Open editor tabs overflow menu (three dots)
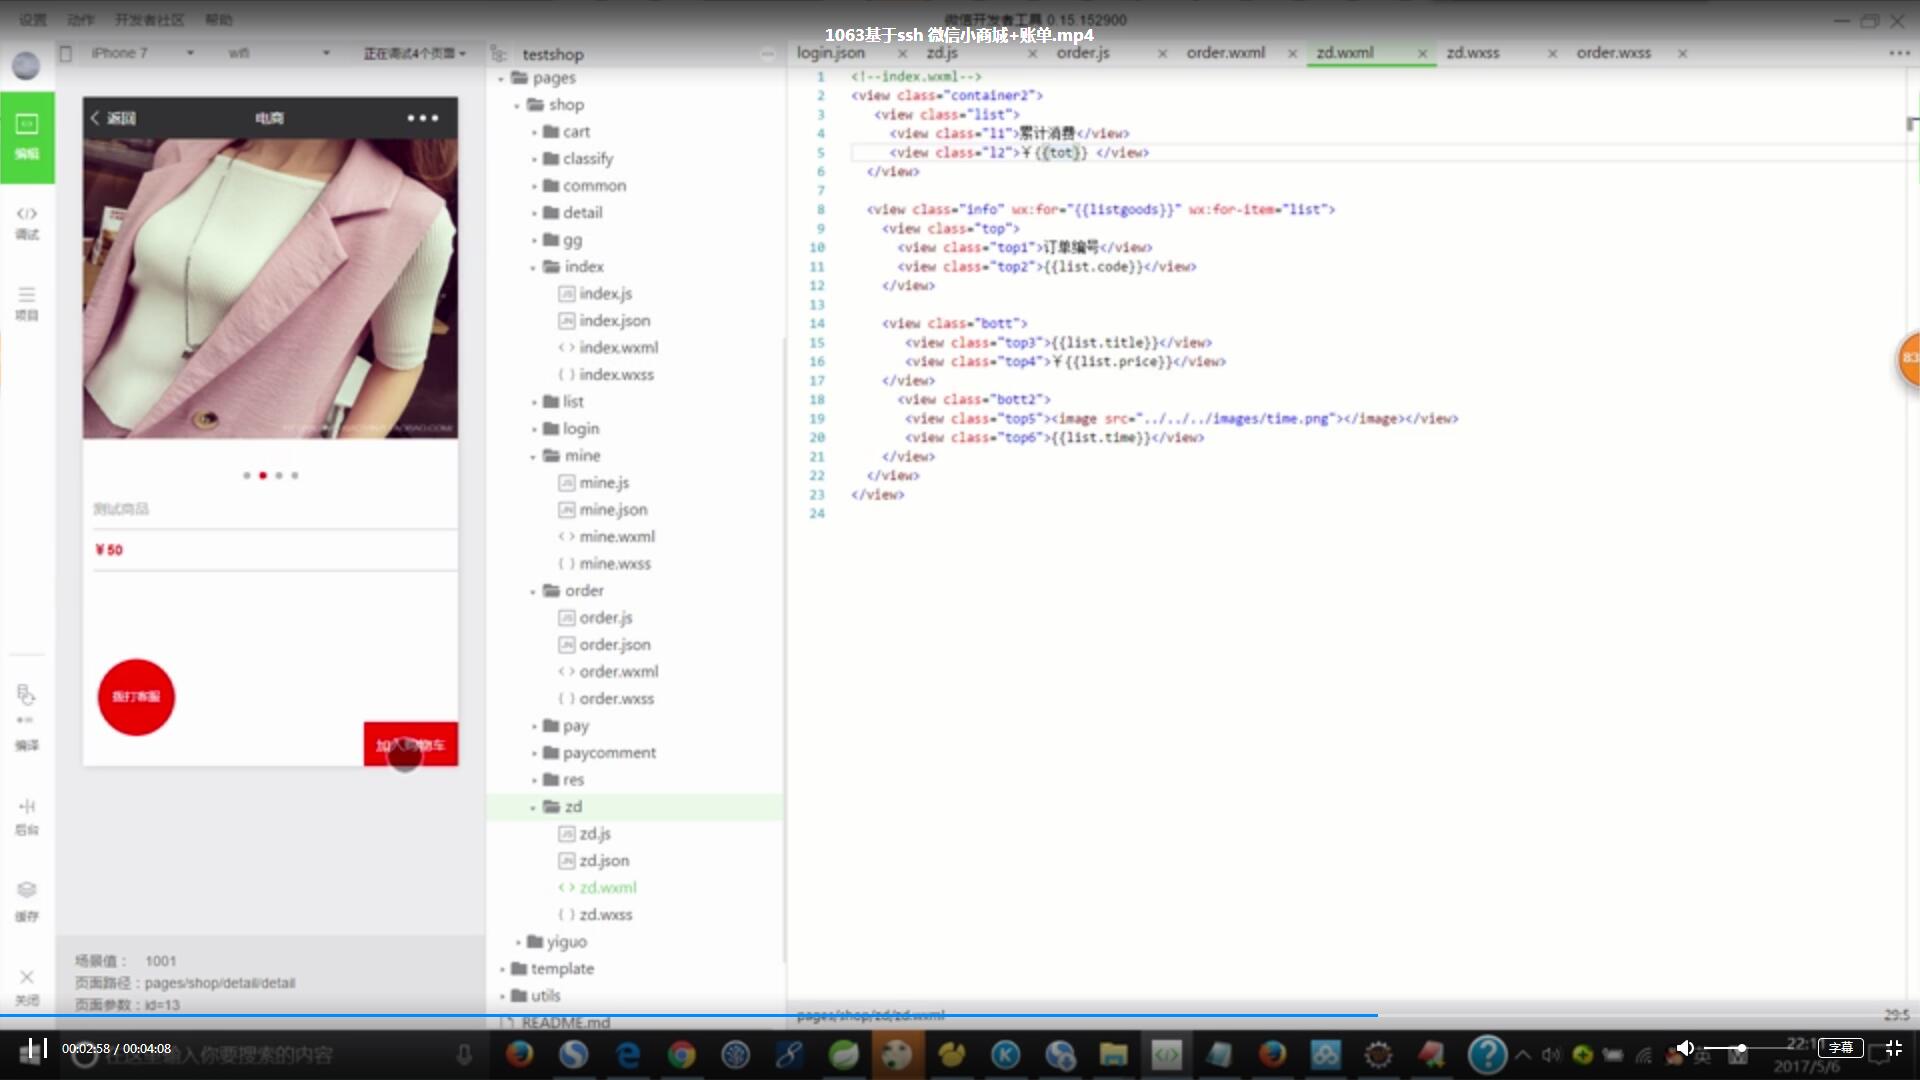This screenshot has height=1080, width=1920. 1899,53
